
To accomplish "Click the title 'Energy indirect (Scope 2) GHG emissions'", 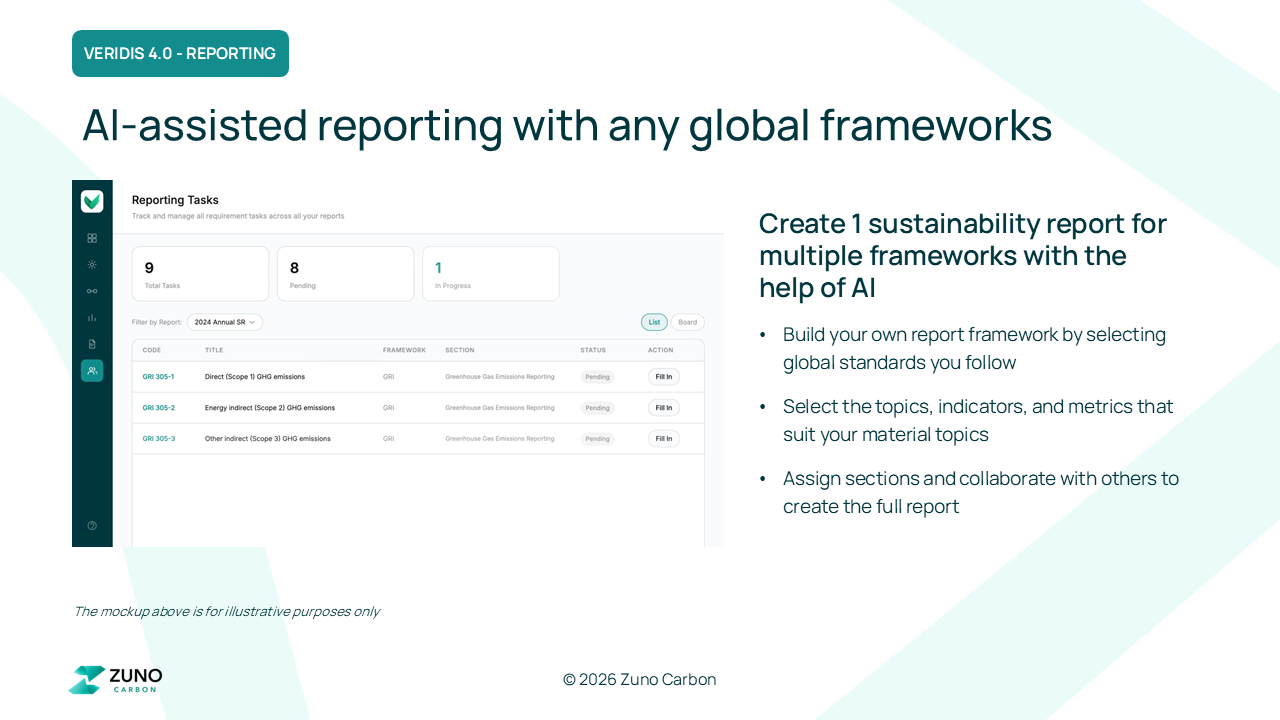I will click(x=270, y=408).
